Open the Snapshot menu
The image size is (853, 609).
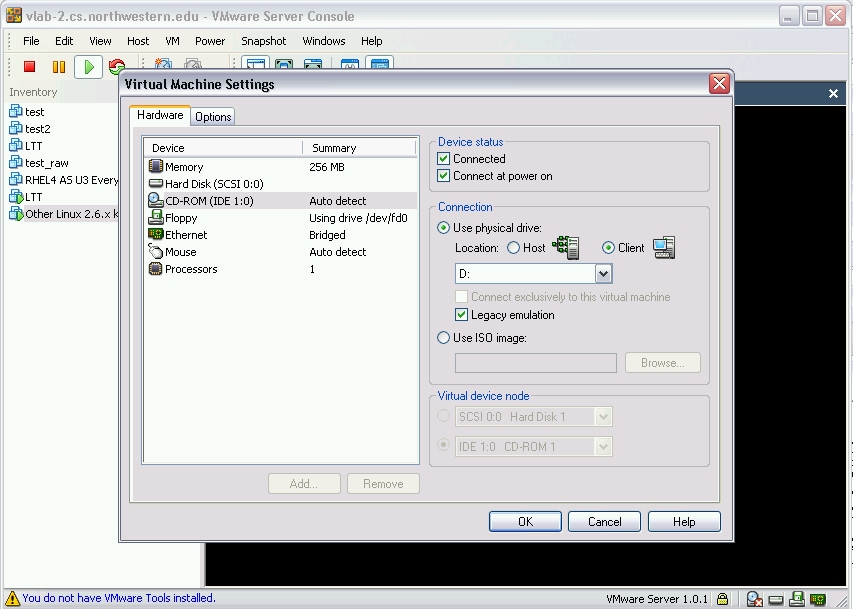pyautogui.click(x=263, y=41)
